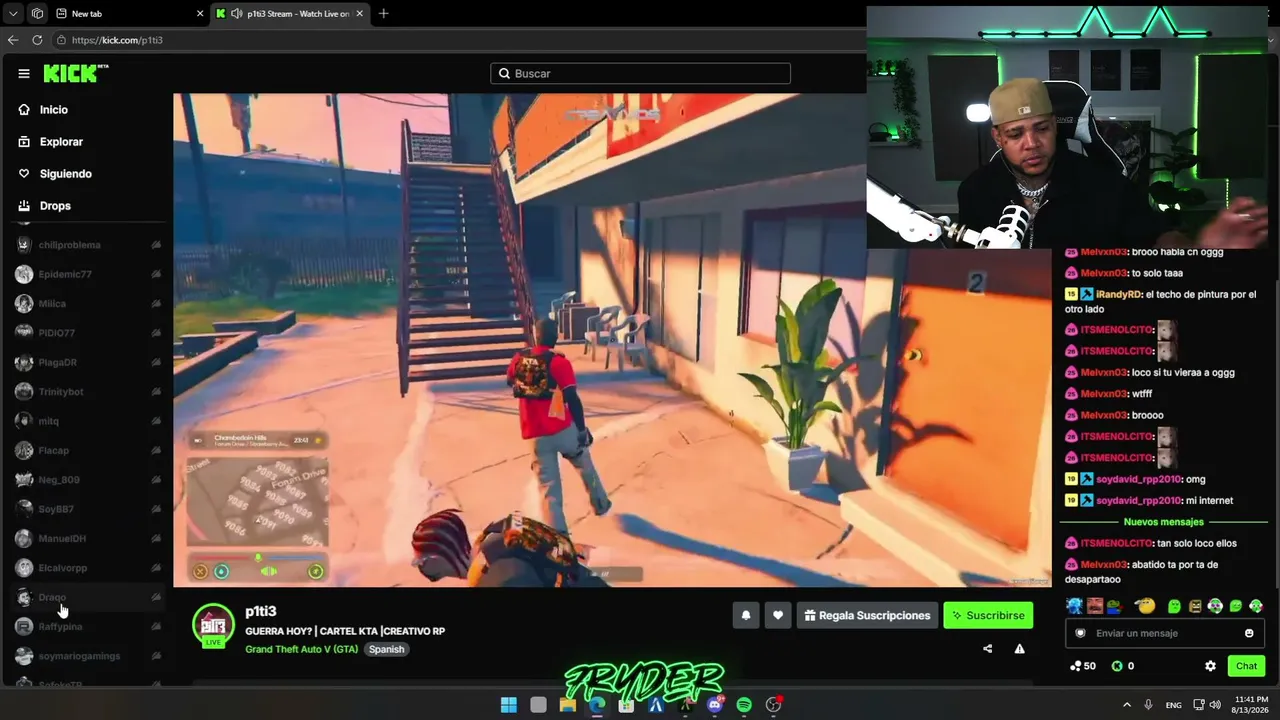Report the stream with the warning icon

(x=1019, y=649)
